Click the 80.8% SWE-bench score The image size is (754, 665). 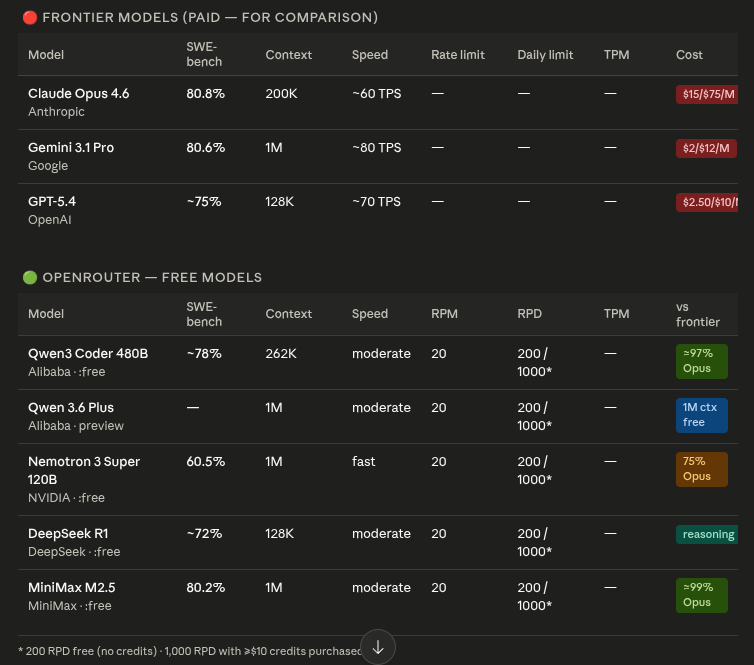(x=205, y=93)
